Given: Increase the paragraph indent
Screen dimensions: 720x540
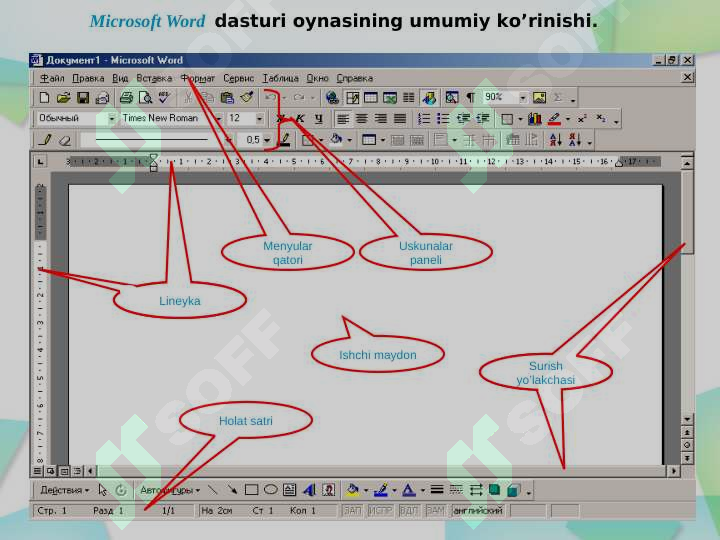Looking at the screenshot, I should pyautogui.click(x=482, y=119).
